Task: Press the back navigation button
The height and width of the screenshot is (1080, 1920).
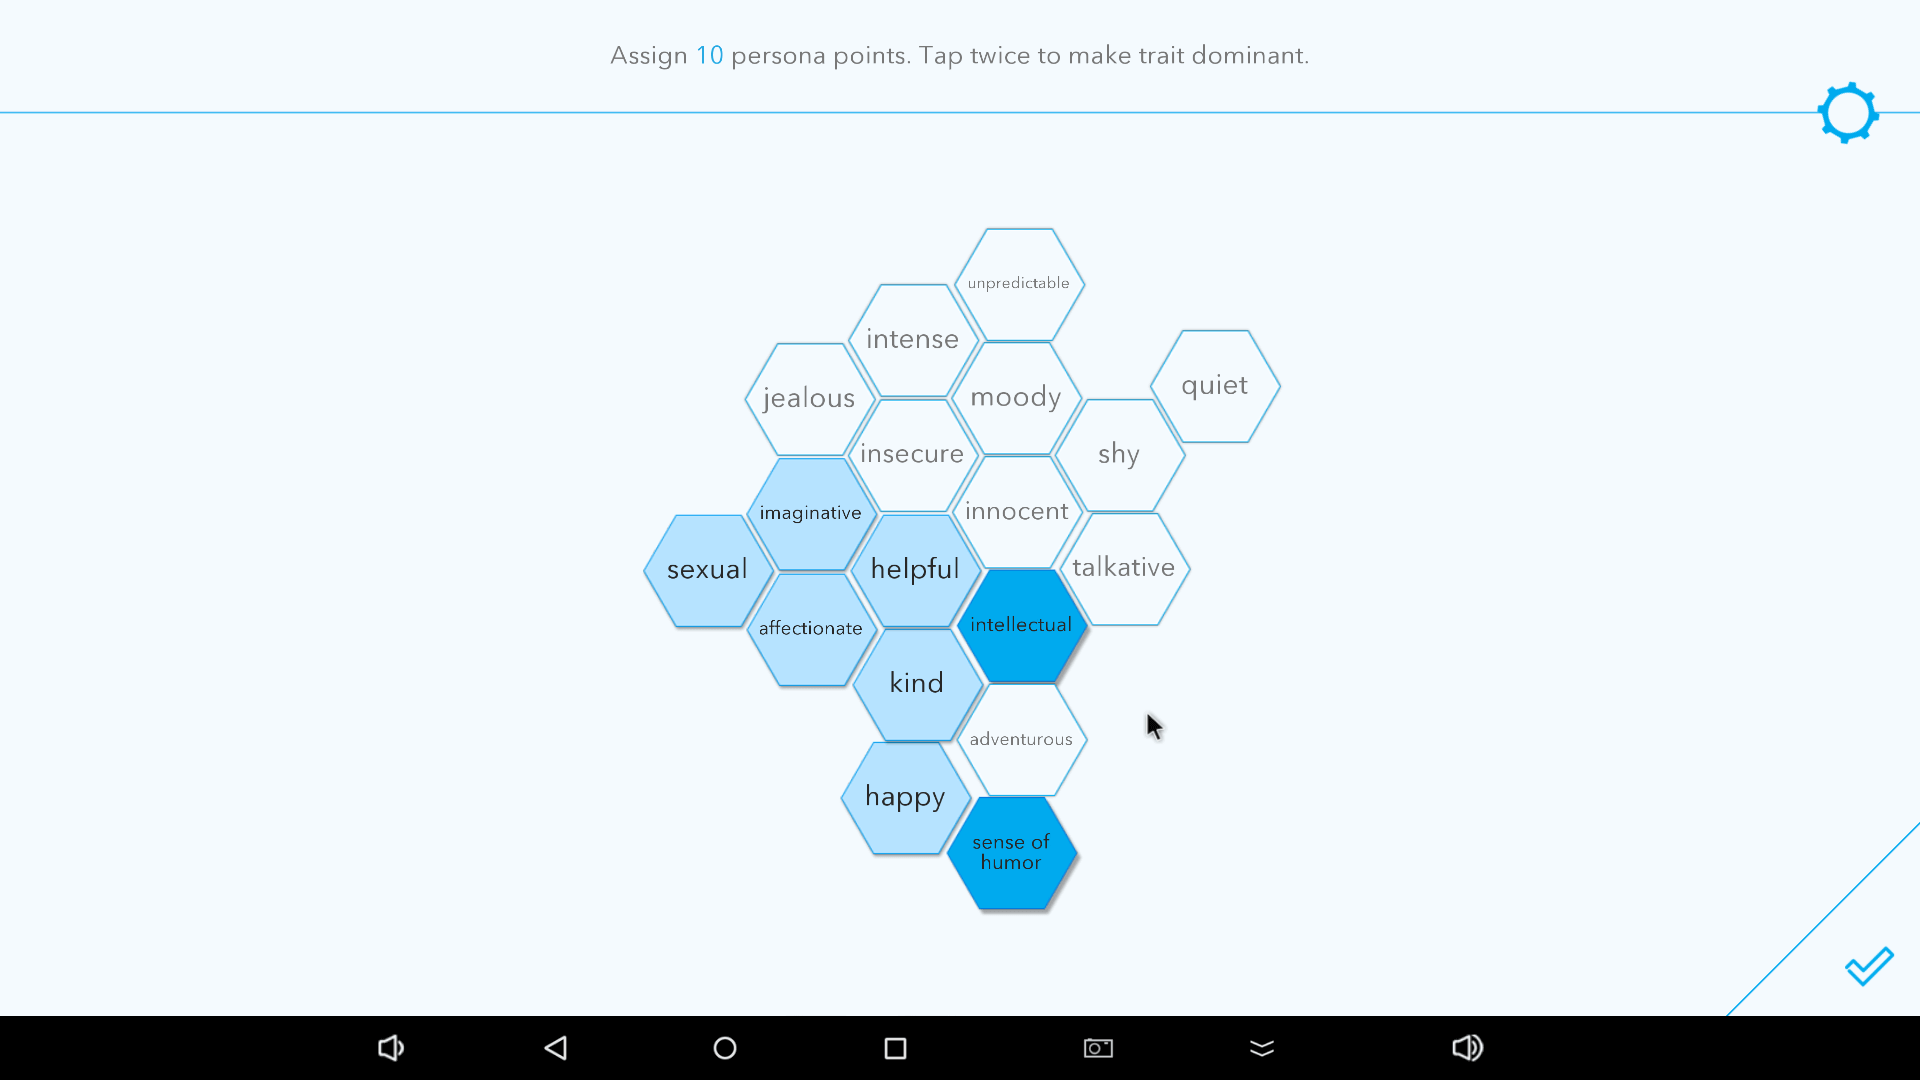Action: 554,1047
